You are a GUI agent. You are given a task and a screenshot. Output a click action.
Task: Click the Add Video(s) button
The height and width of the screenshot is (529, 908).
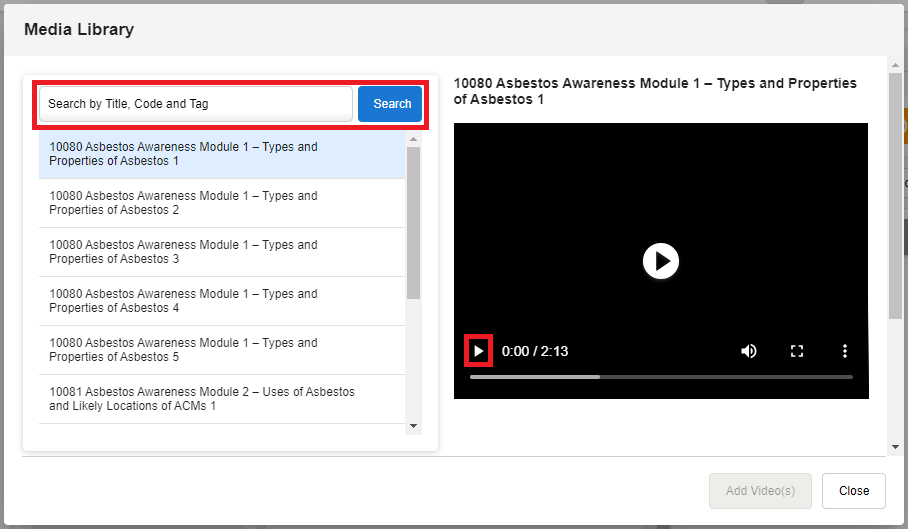point(760,491)
